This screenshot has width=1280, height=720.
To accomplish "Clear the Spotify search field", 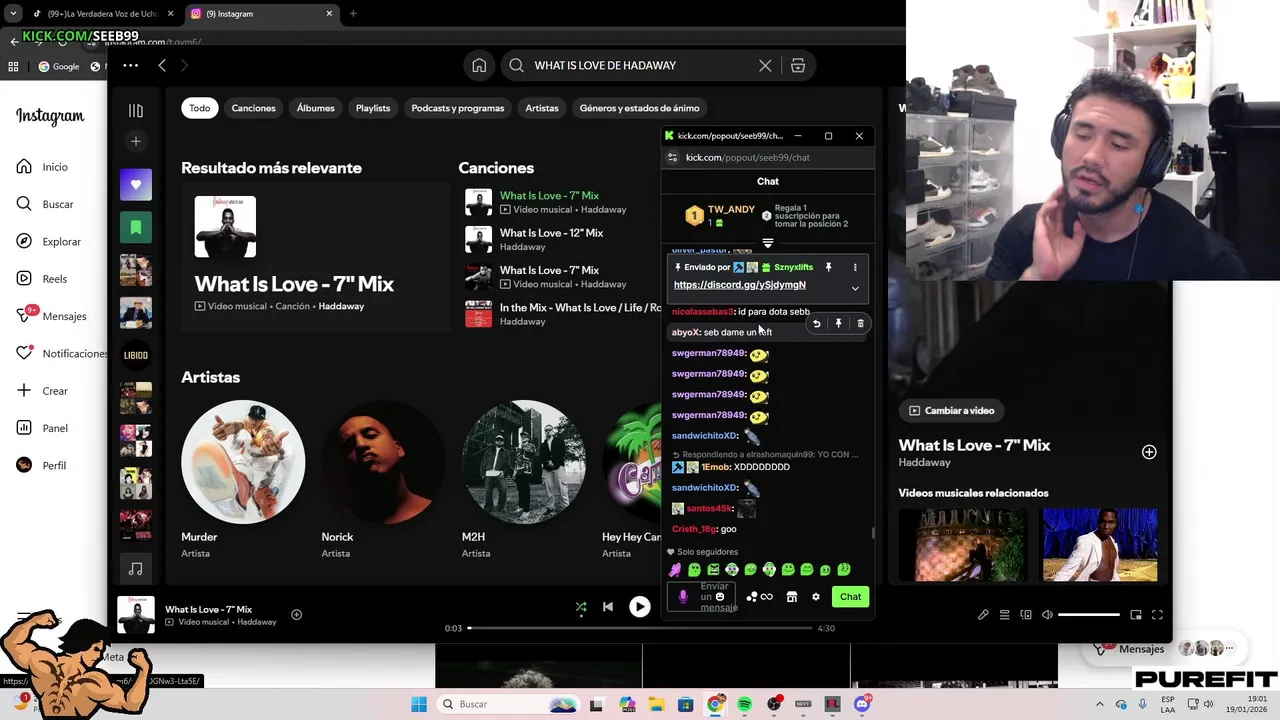I will click(765, 65).
